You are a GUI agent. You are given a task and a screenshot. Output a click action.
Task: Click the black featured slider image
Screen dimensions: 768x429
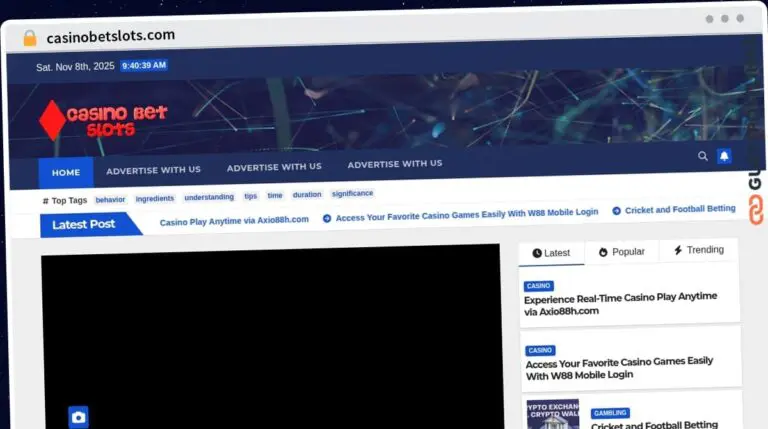pos(272,337)
